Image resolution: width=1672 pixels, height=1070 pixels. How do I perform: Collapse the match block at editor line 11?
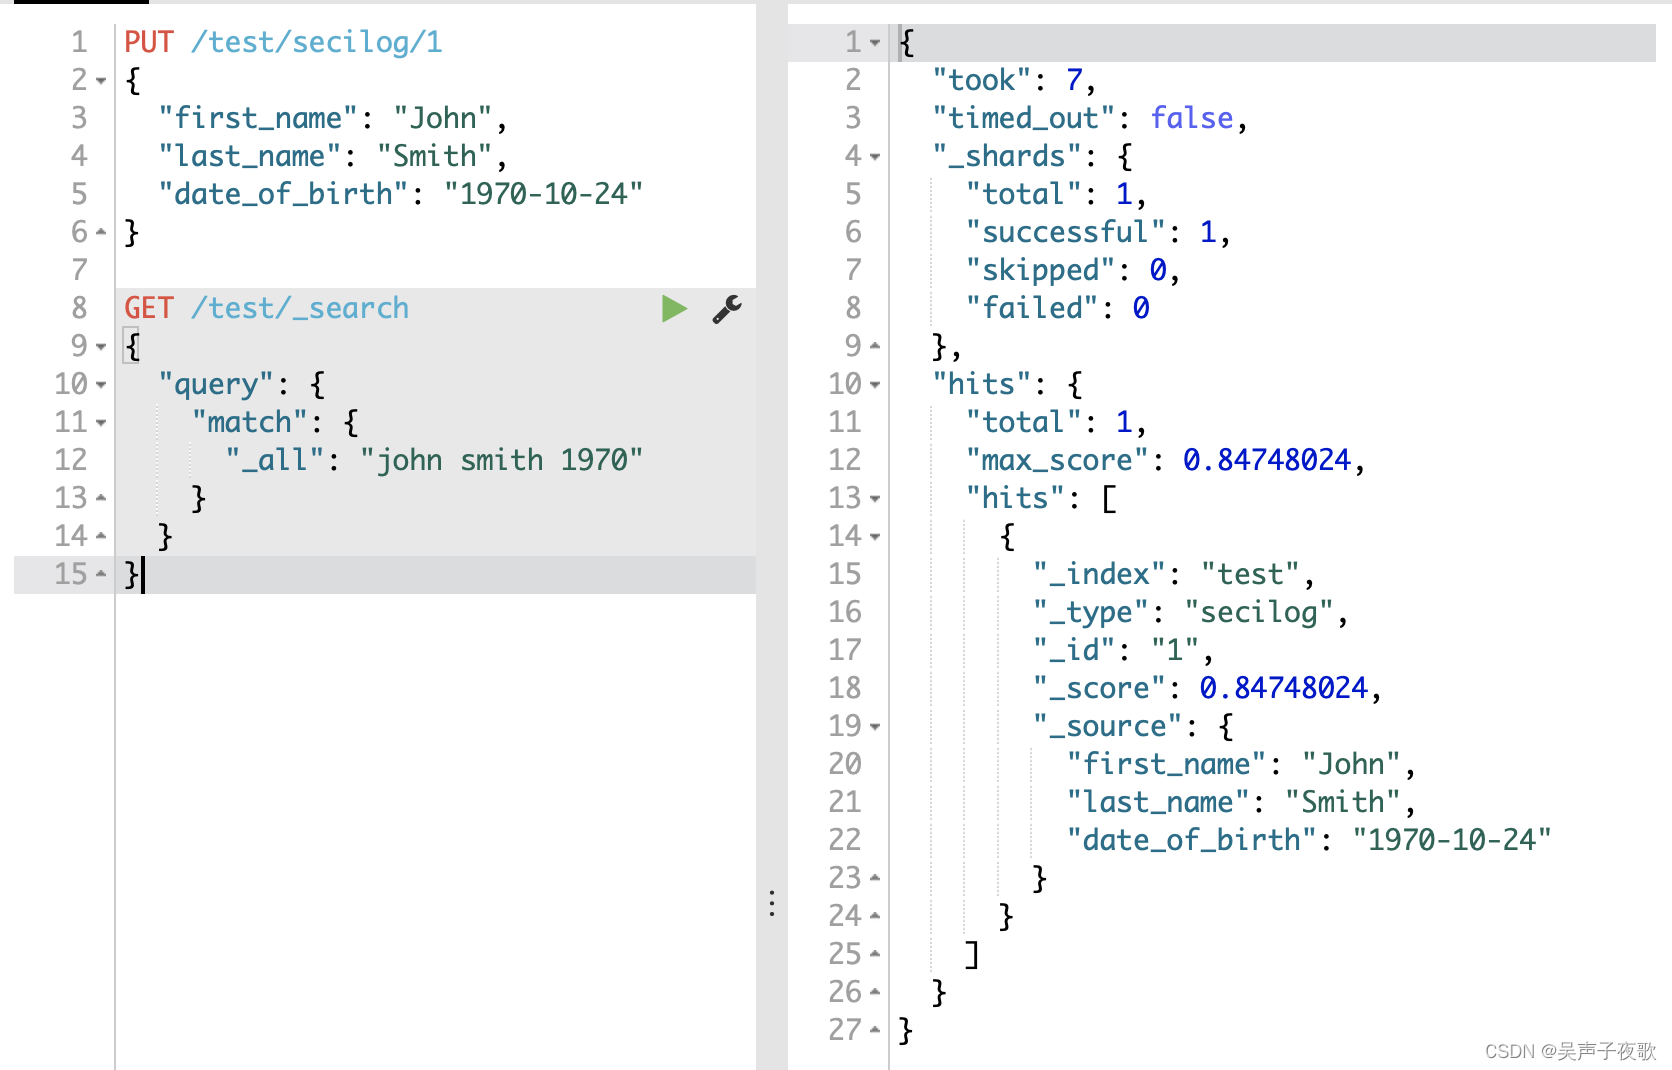coord(101,423)
